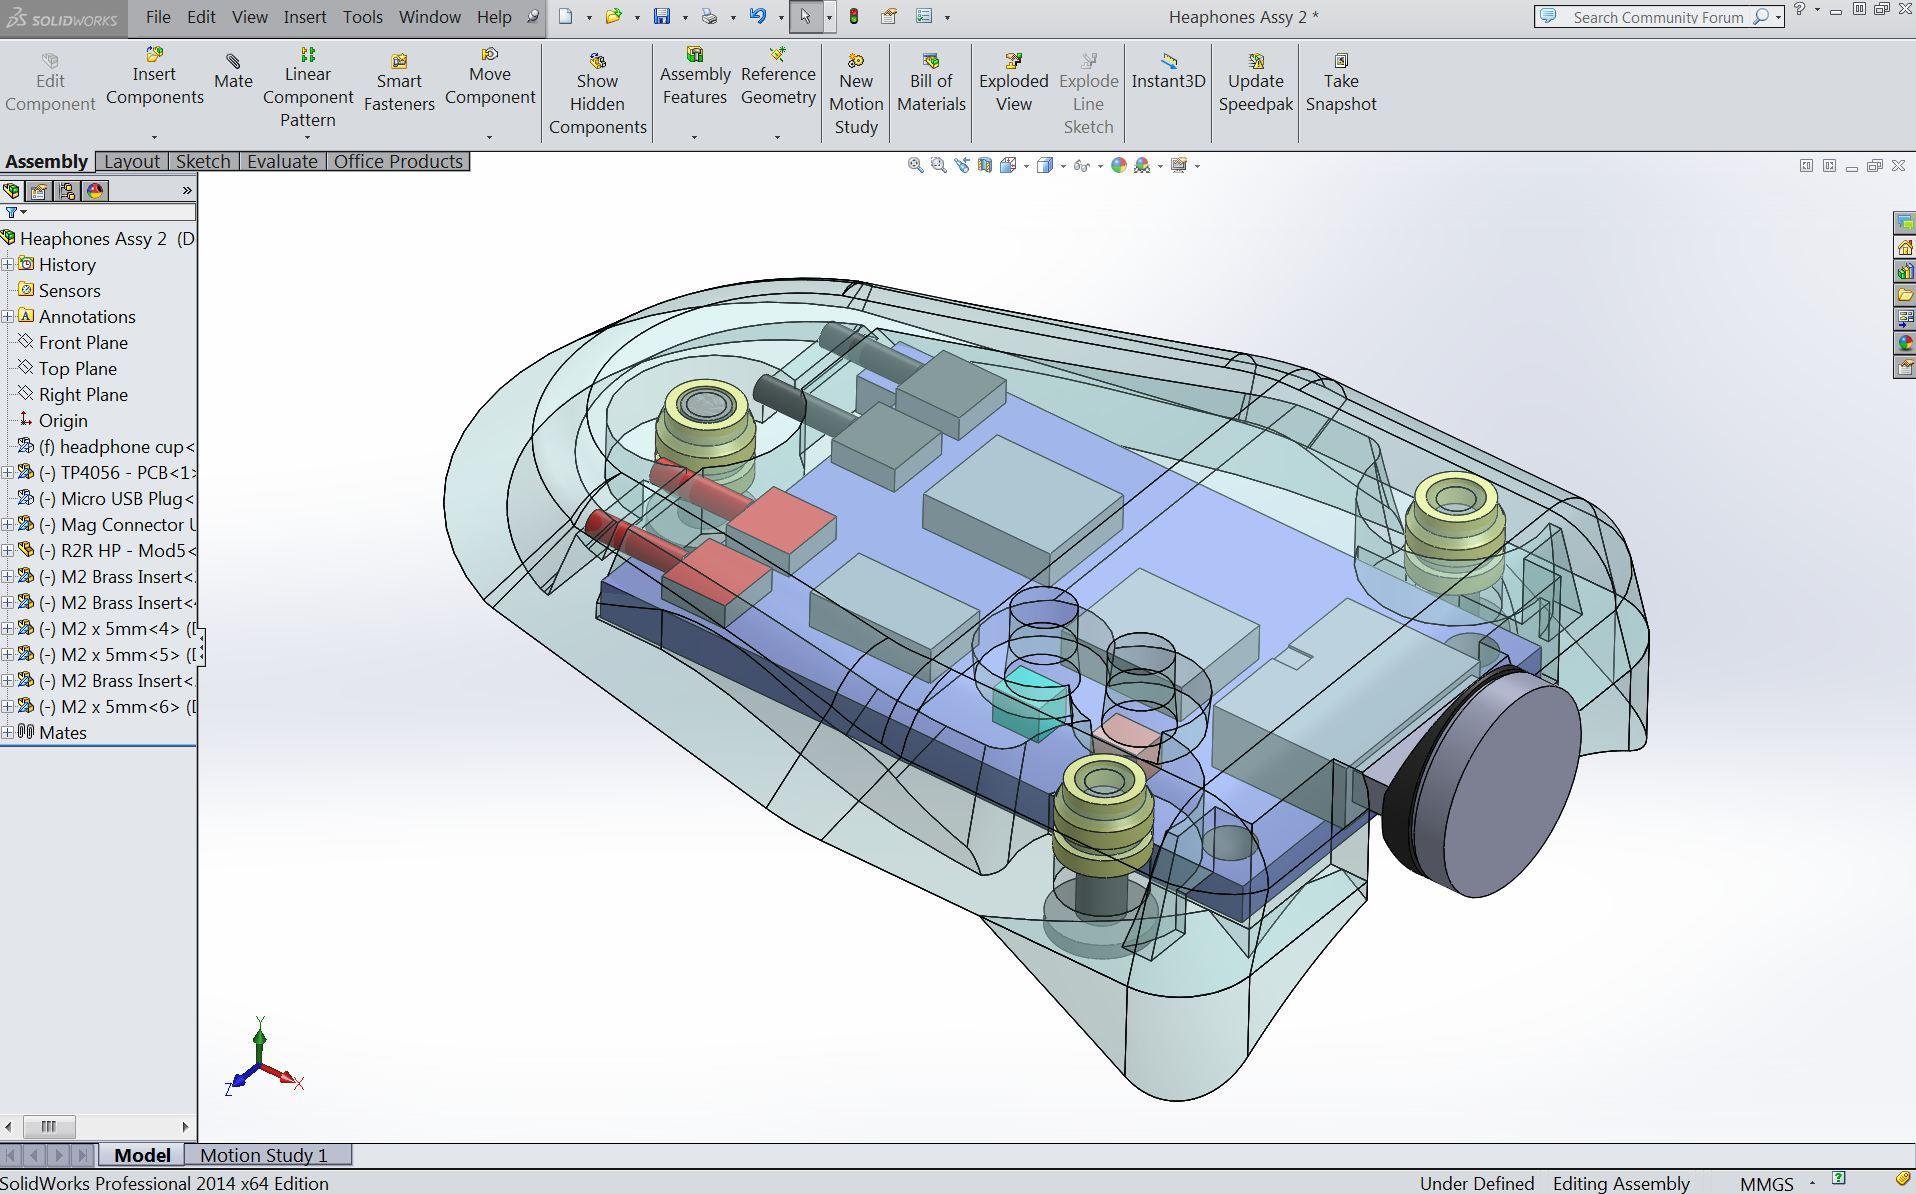Click the New document icon
The image size is (1916, 1194).
[566, 16]
